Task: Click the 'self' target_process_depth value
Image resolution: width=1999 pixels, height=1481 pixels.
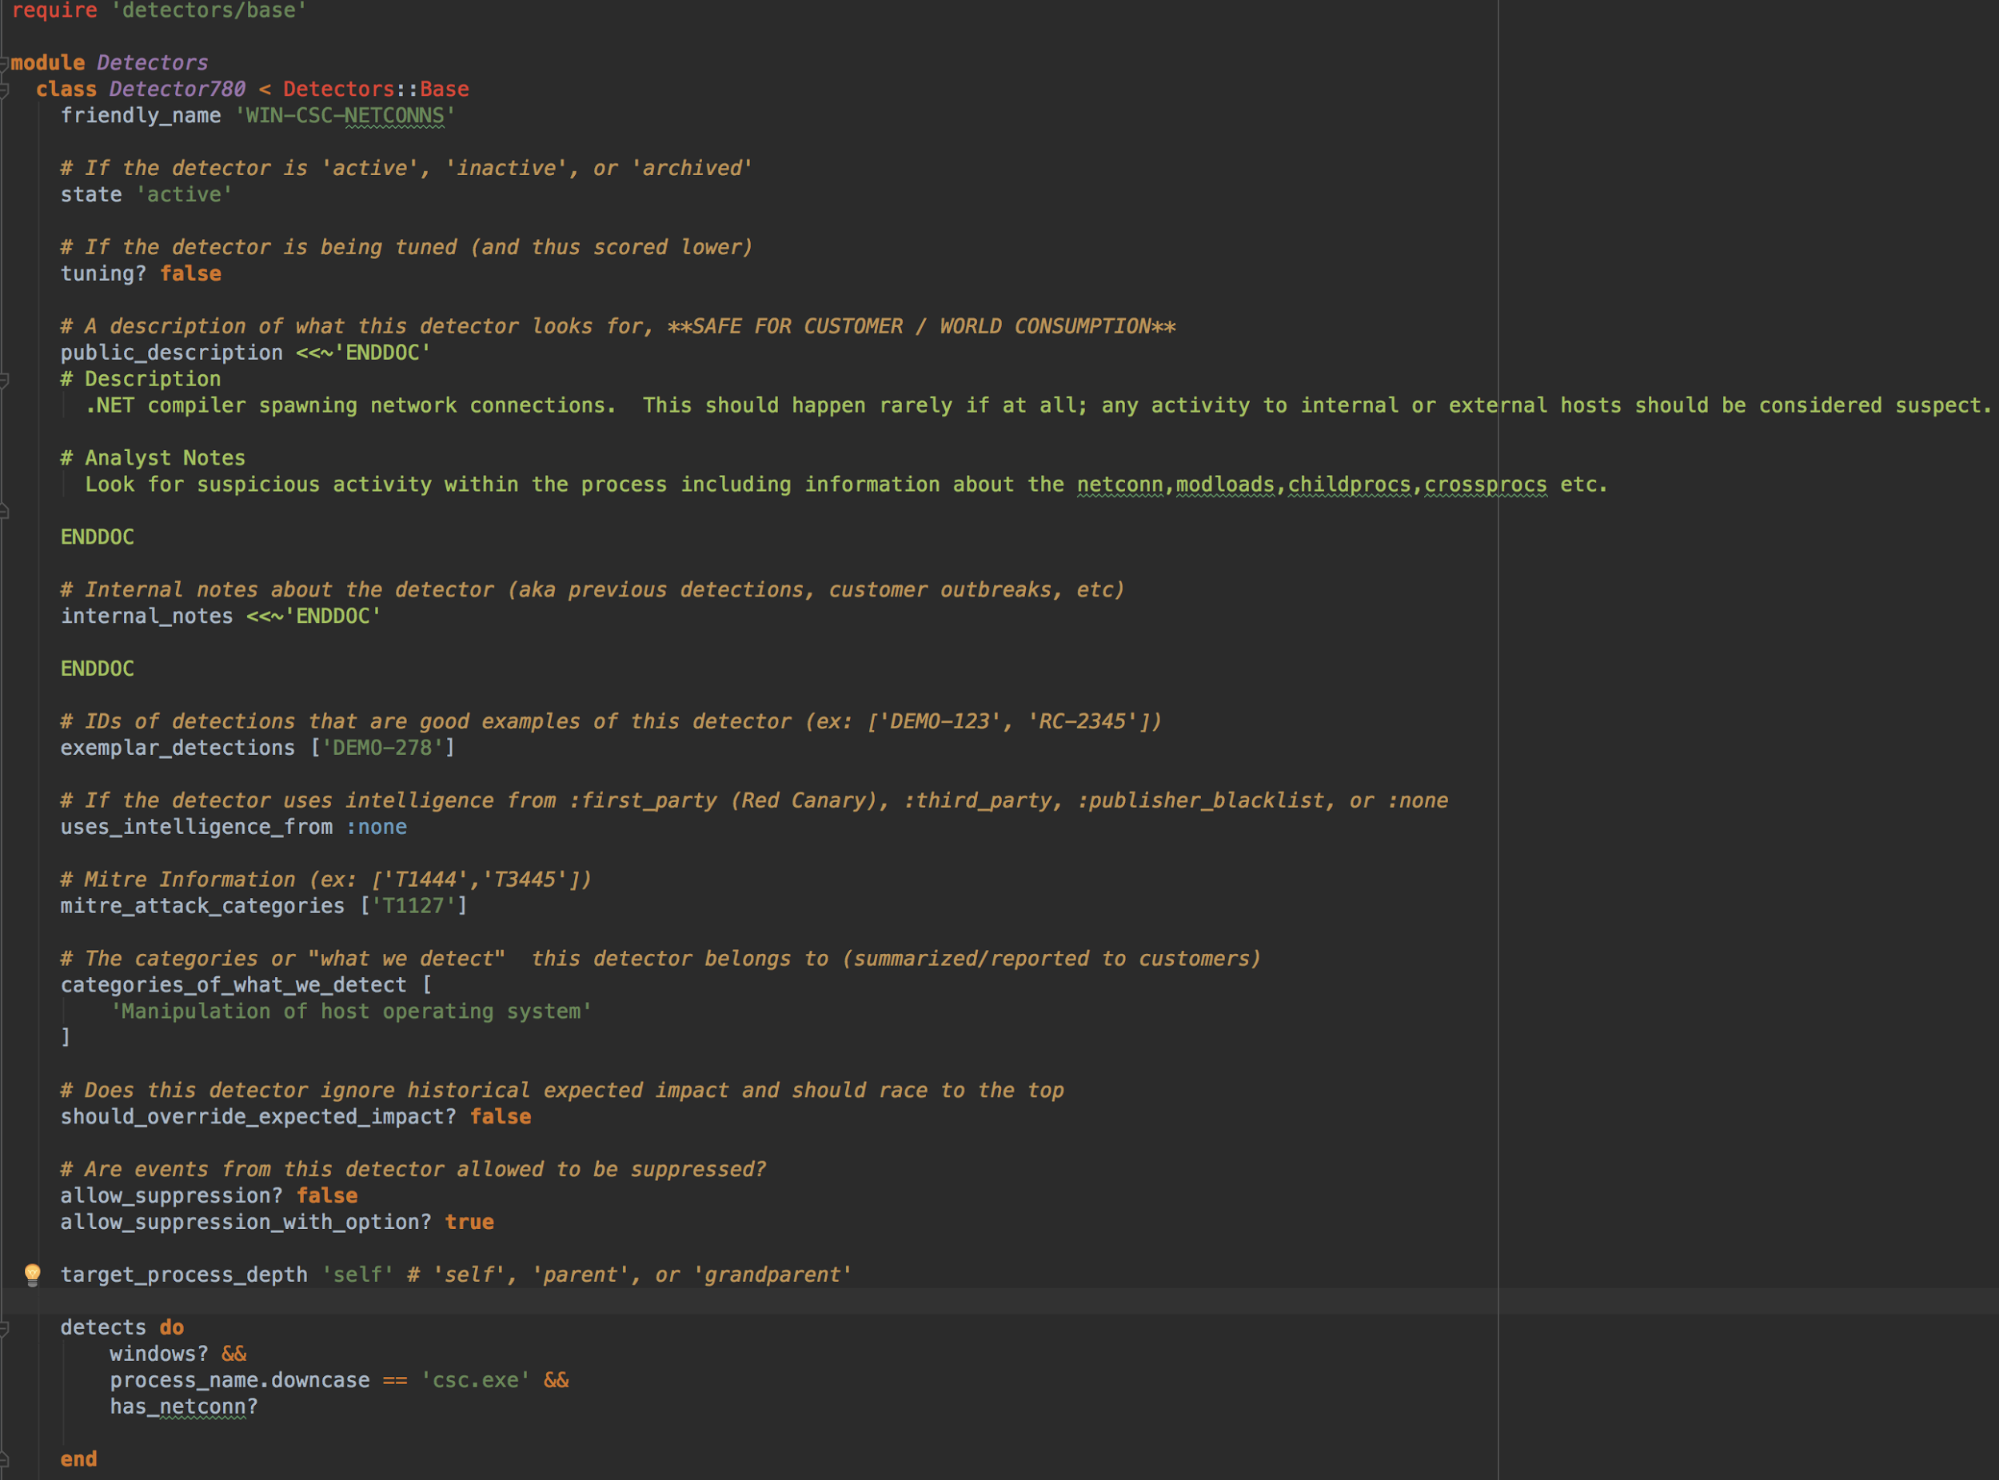Action: pyautogui.click(x=357, y=1275)
